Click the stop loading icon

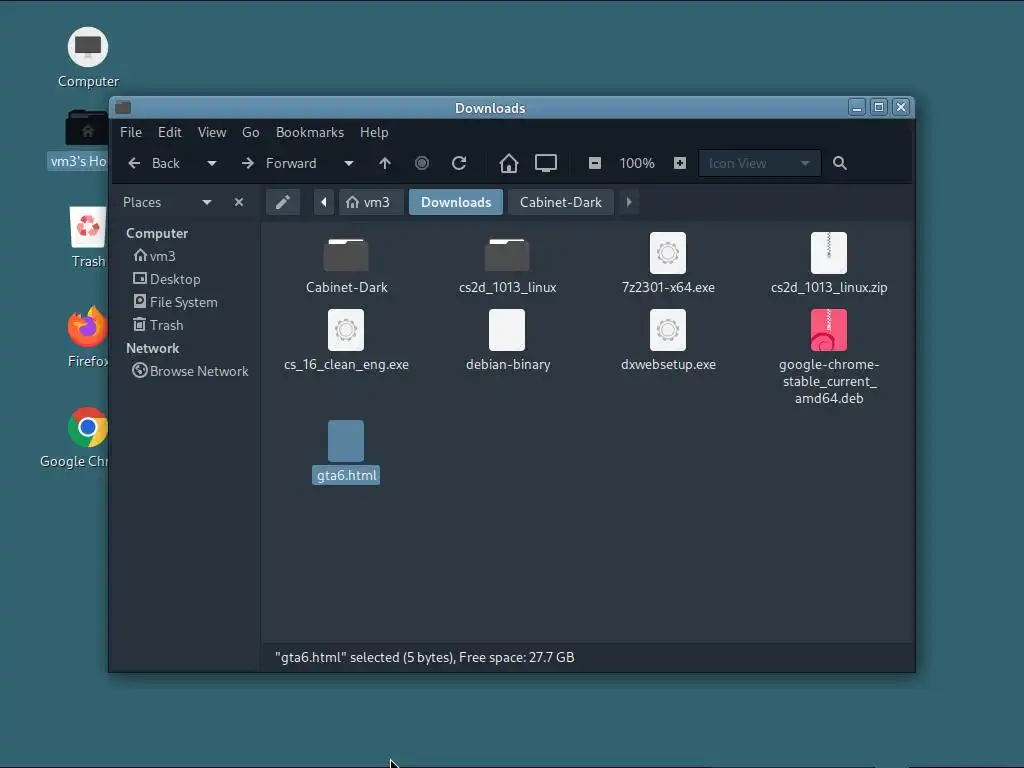(x=422, y=163)
